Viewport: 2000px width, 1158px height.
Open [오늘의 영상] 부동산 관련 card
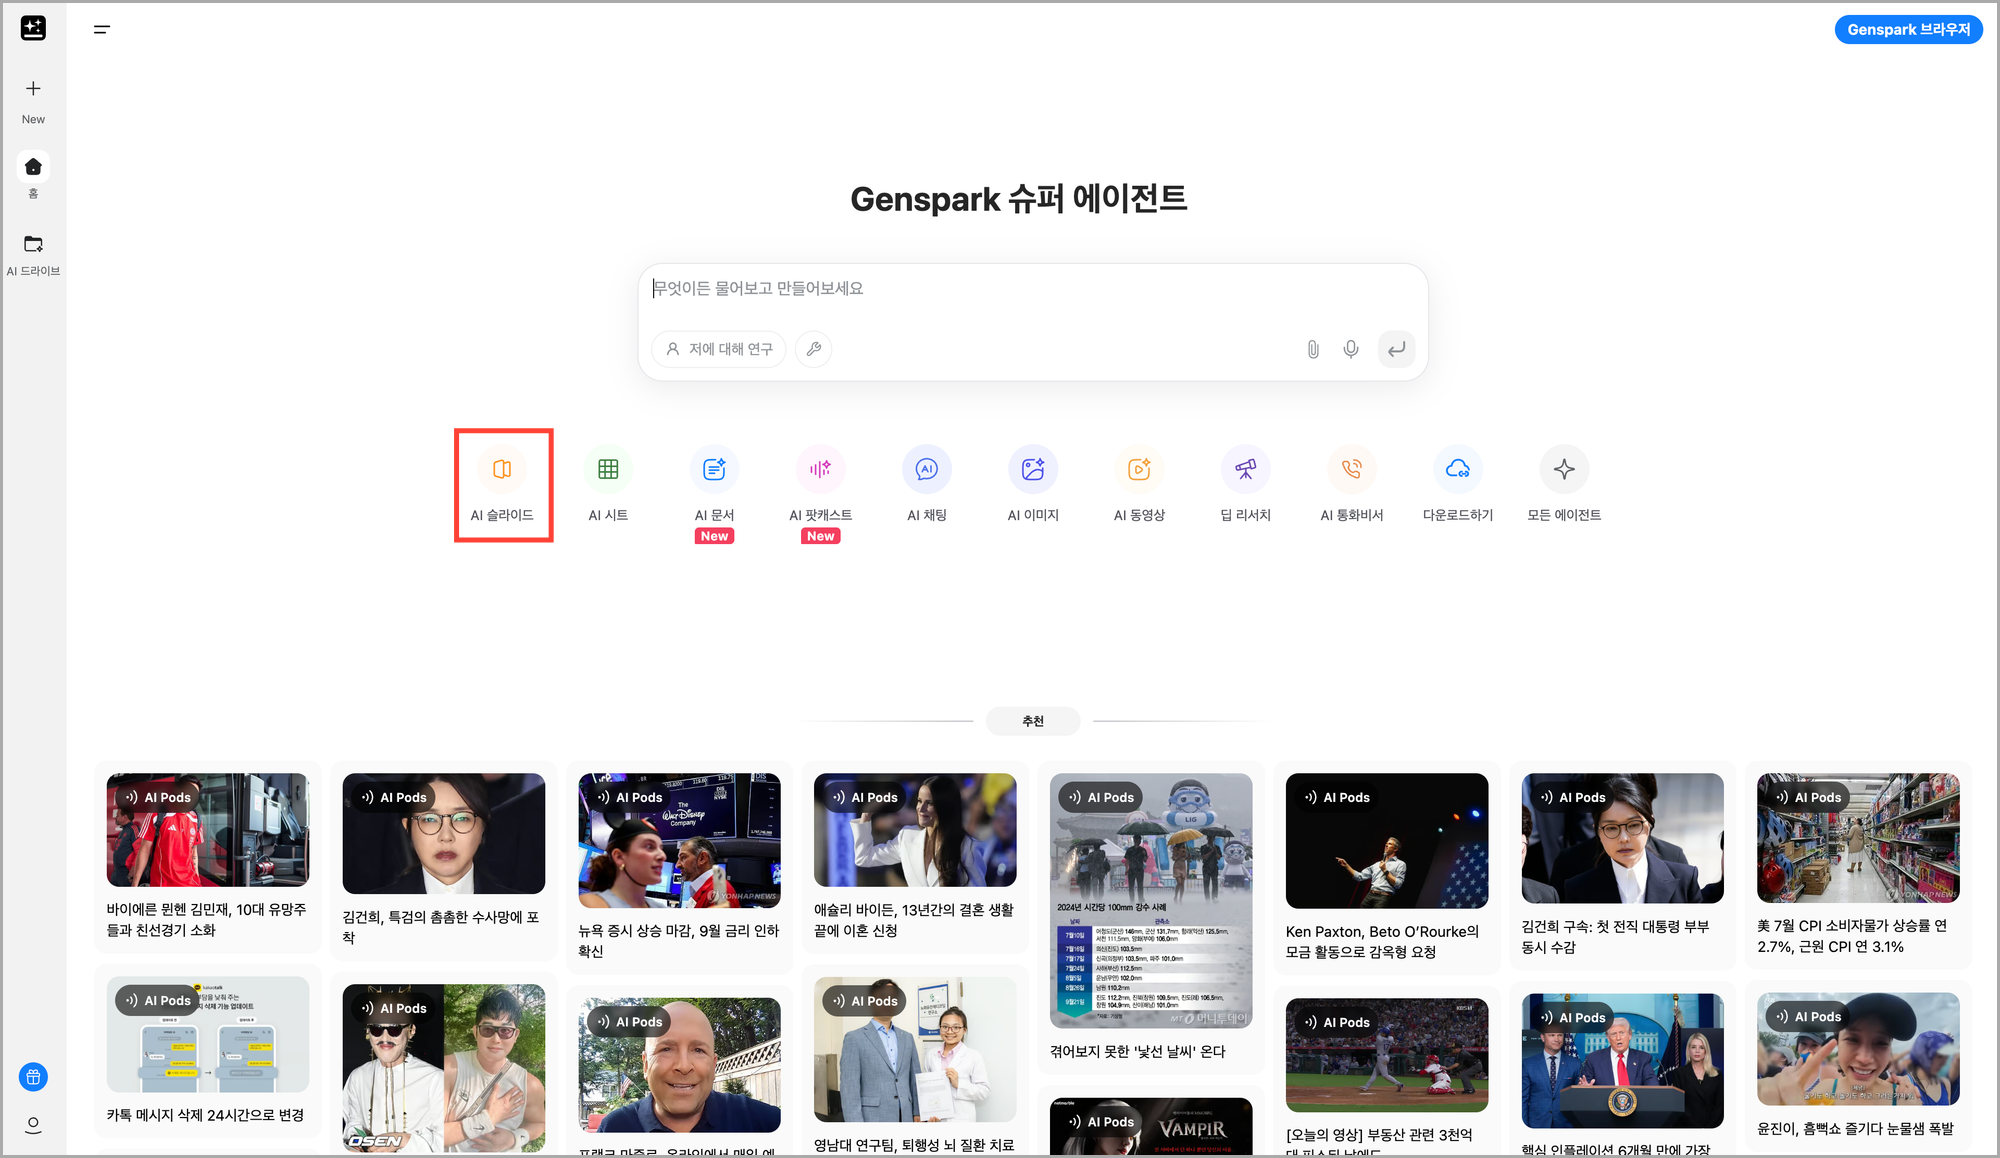(x=1387, y=1070)
